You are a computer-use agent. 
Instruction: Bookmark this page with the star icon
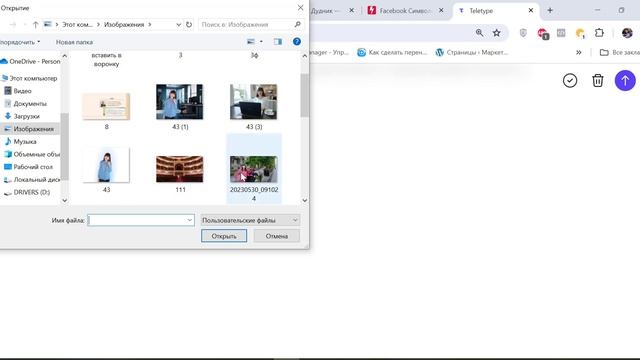(496, 33)
